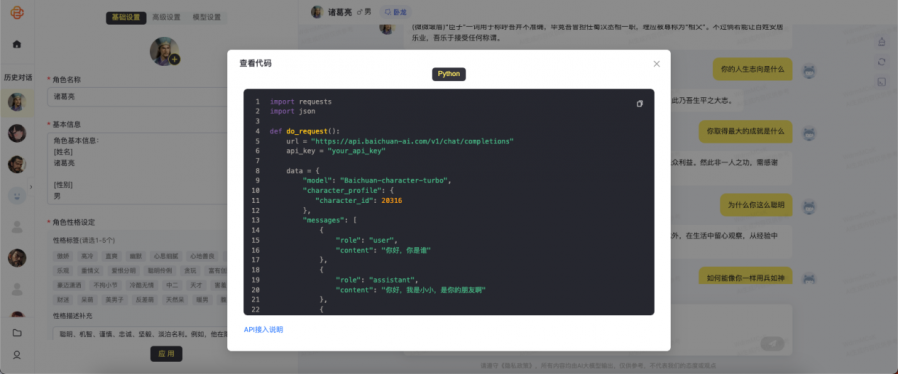Switch to the 高级设置 tab
This screenshot has height=374, width=898.
coord(167,18)
